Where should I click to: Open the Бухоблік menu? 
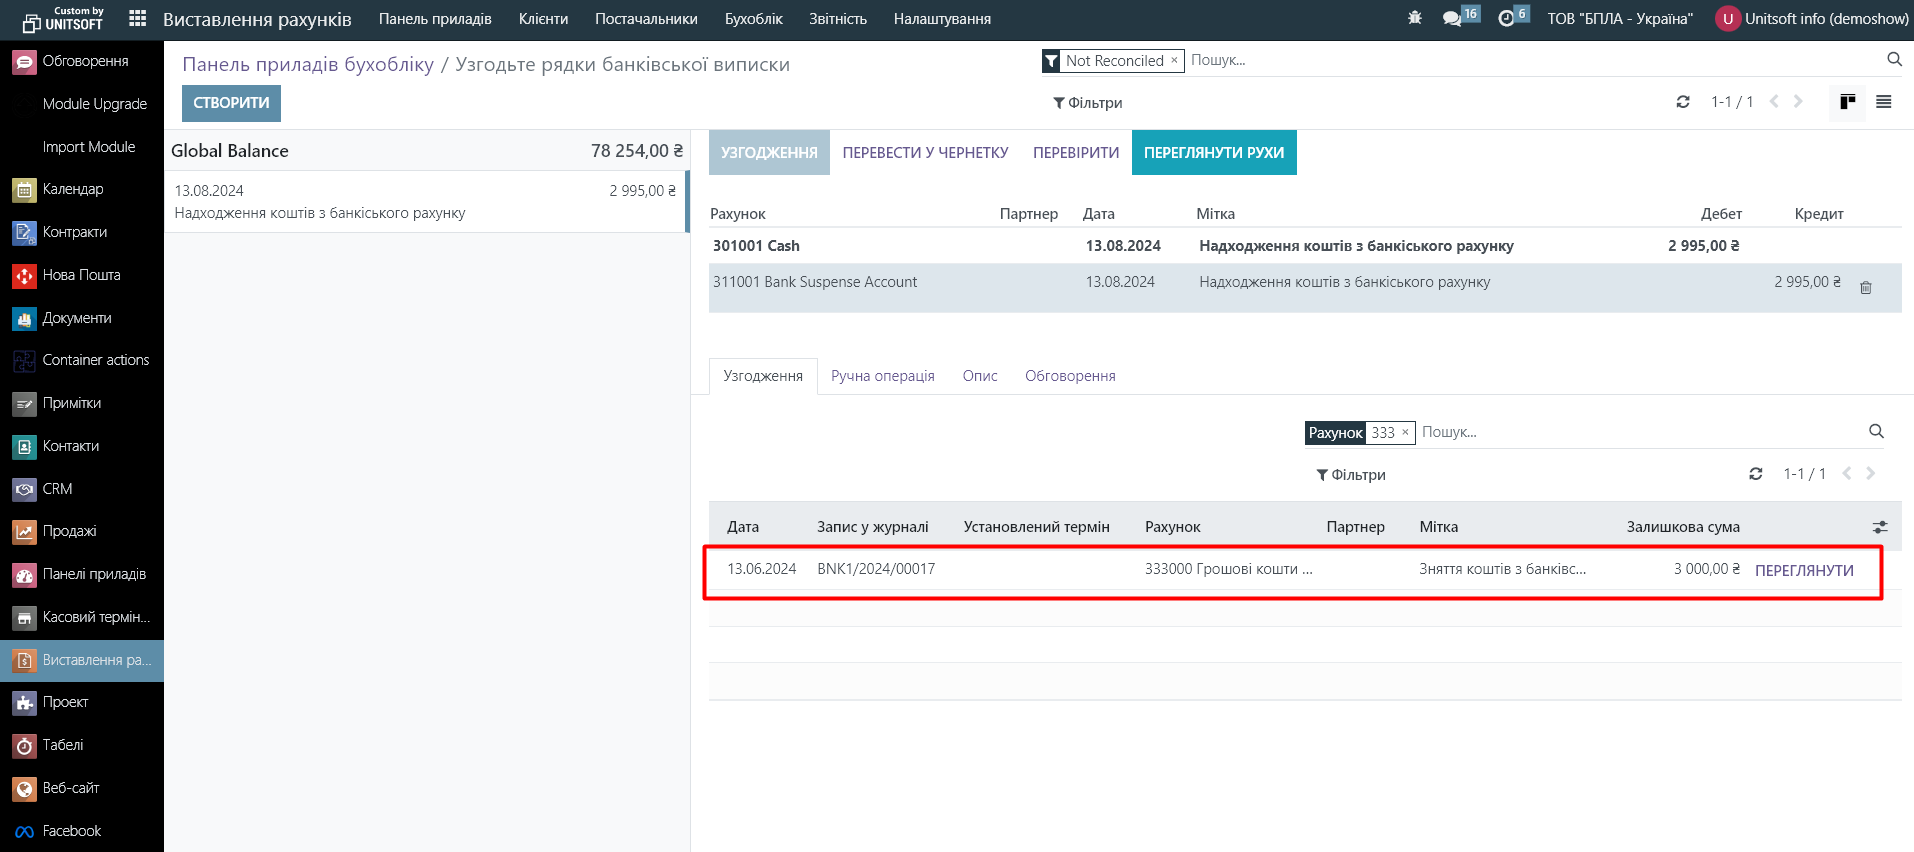click(x=753, y=19)
